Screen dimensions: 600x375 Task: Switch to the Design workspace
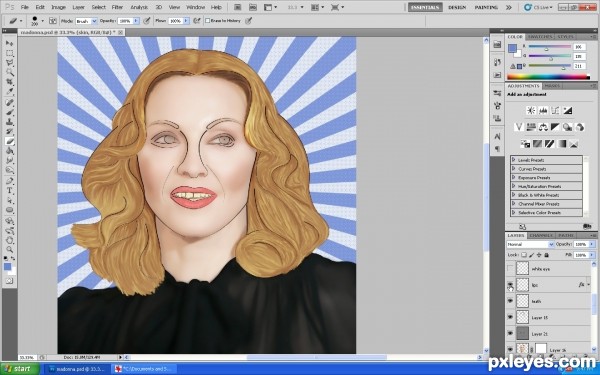pyautogui.click(x=457, y=7)
